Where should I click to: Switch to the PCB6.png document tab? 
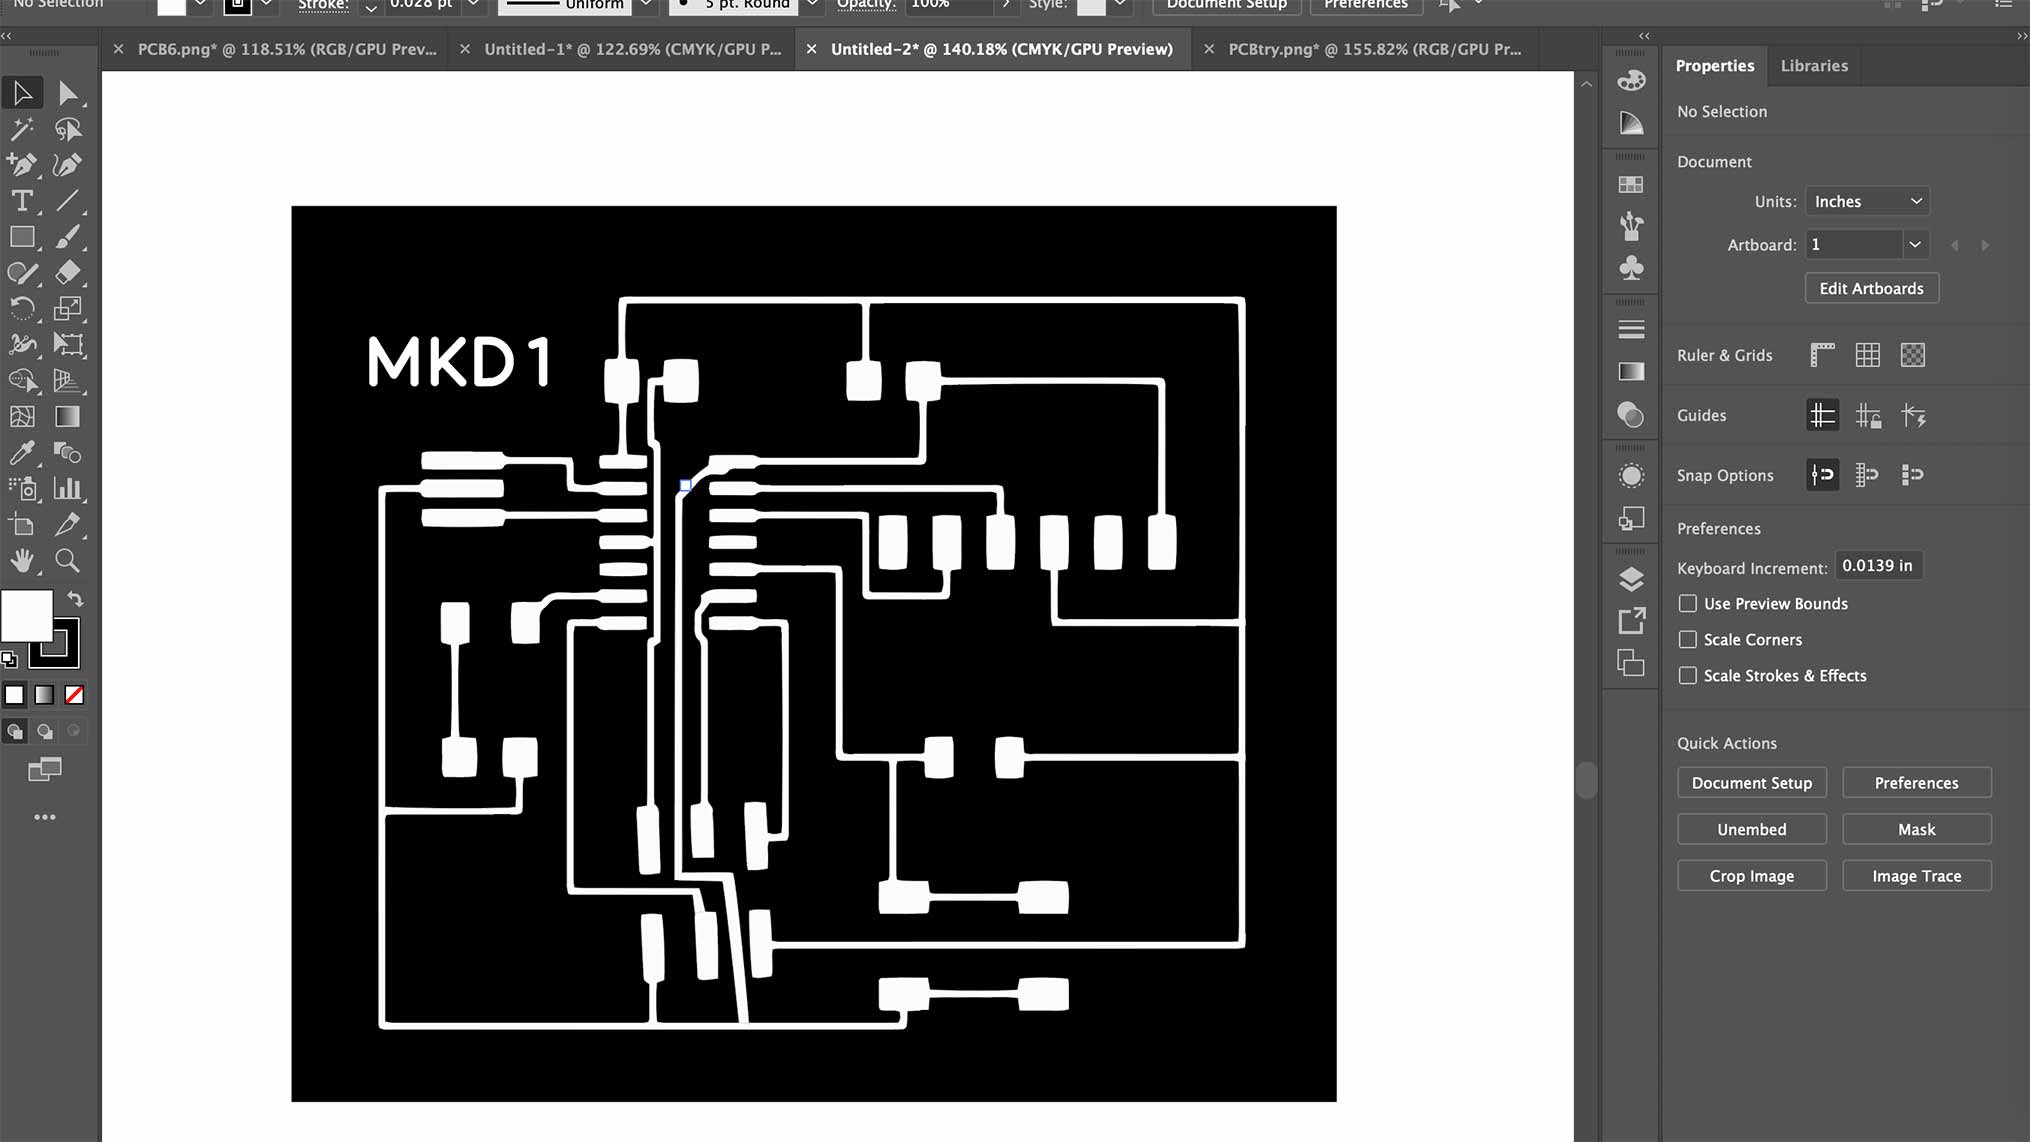(x=286, y=49)
